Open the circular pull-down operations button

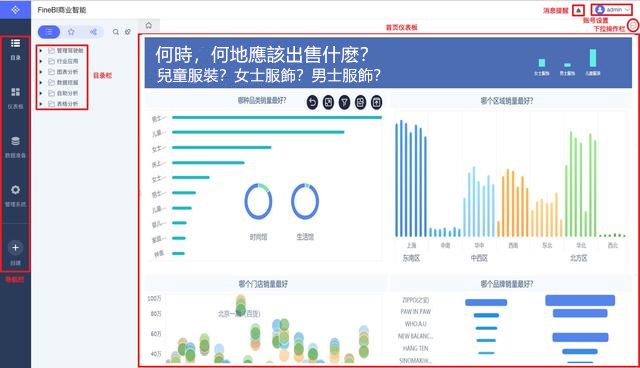(x=633, y=26)
